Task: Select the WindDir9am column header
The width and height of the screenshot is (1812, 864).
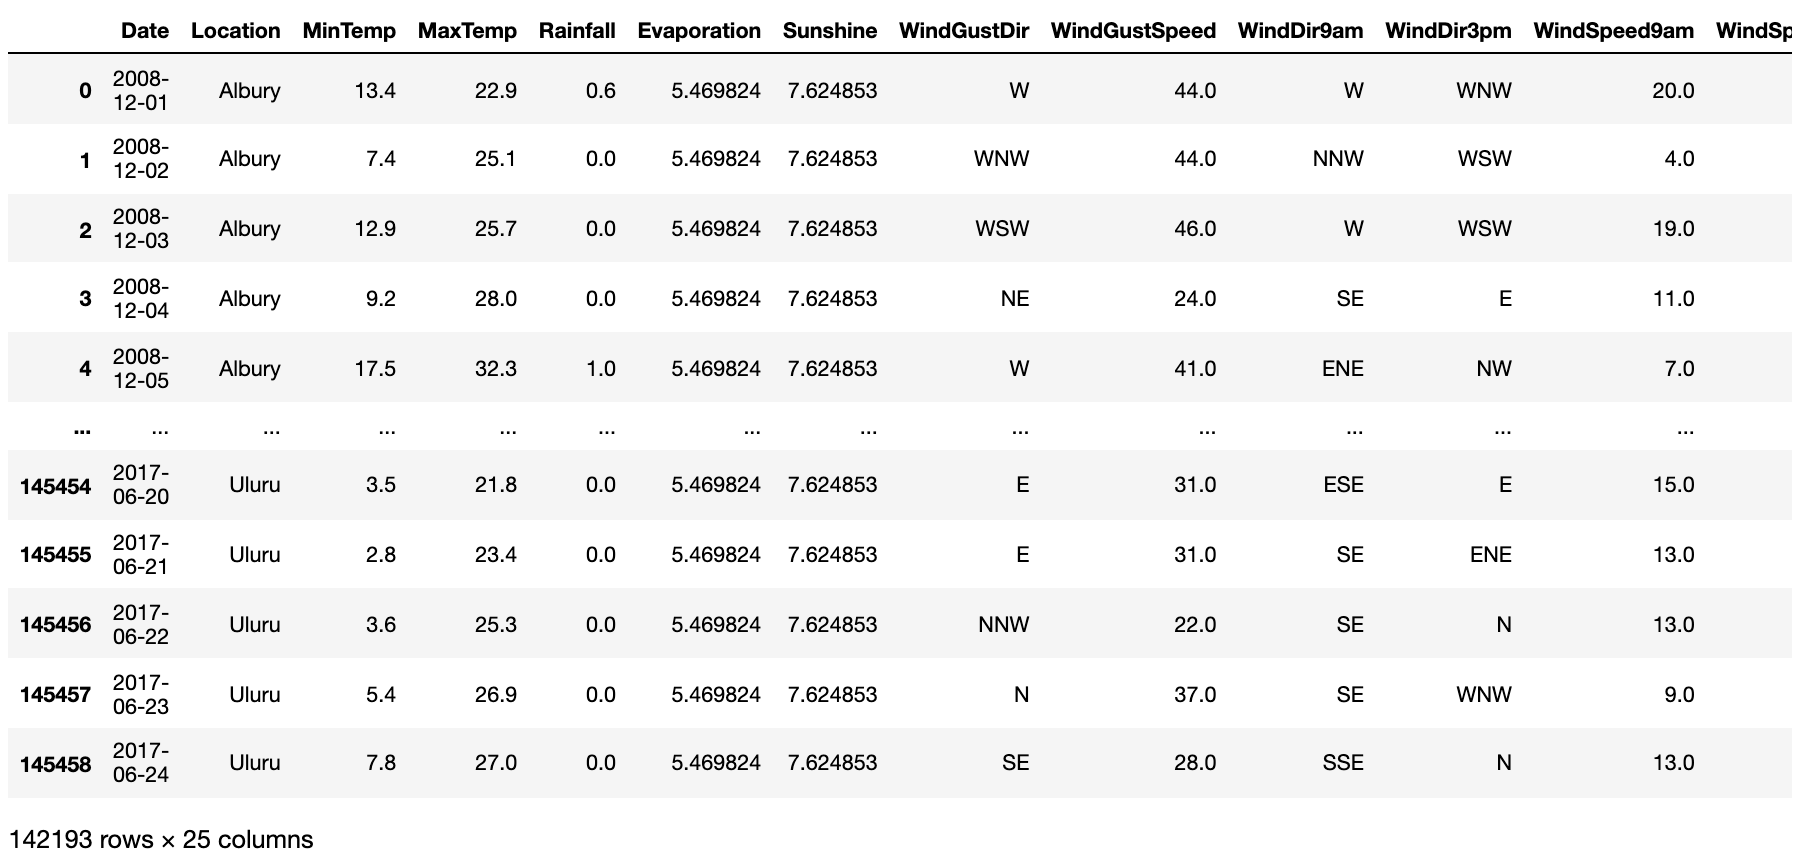Action: coord(1300,31)
